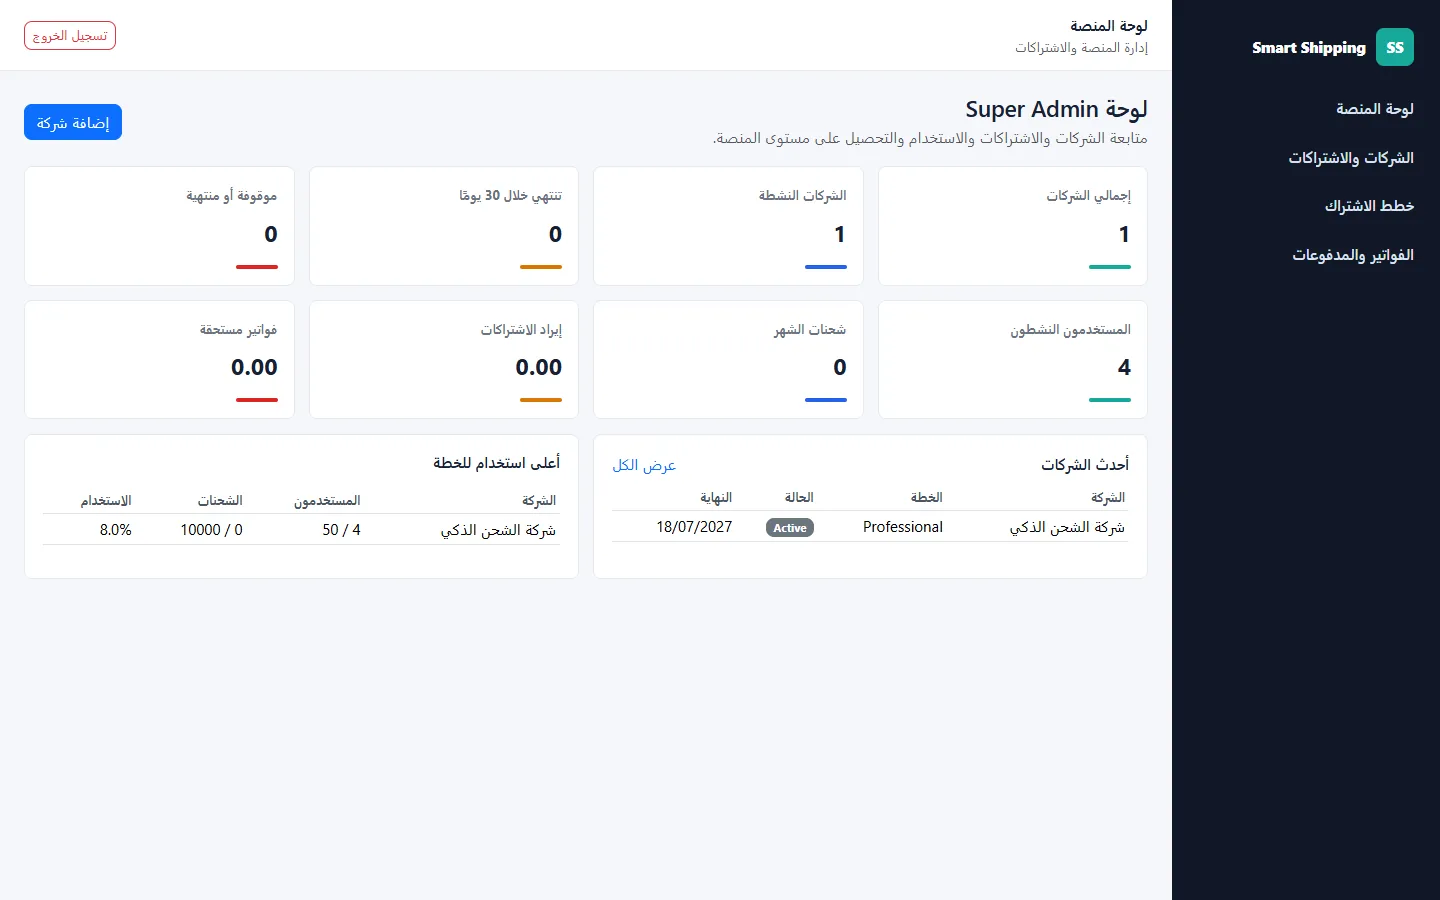The image size is (1440, 900).
Task: Open خطط الاشتراك sidebar item
Action: coord(1369,206)
